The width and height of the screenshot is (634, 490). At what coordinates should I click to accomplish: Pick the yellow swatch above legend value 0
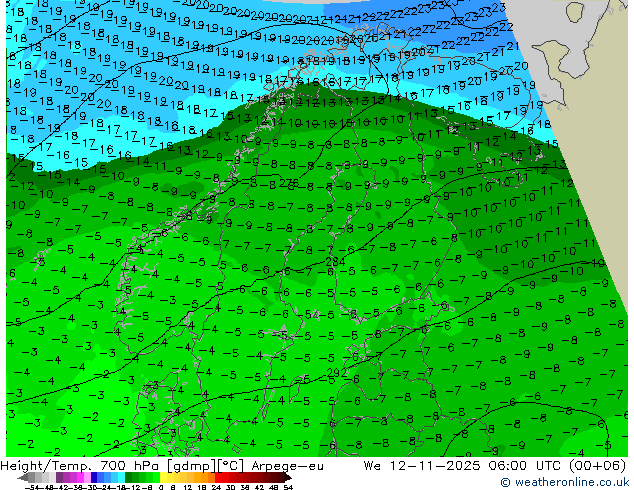pyautogui.click(x=163, y=477)
